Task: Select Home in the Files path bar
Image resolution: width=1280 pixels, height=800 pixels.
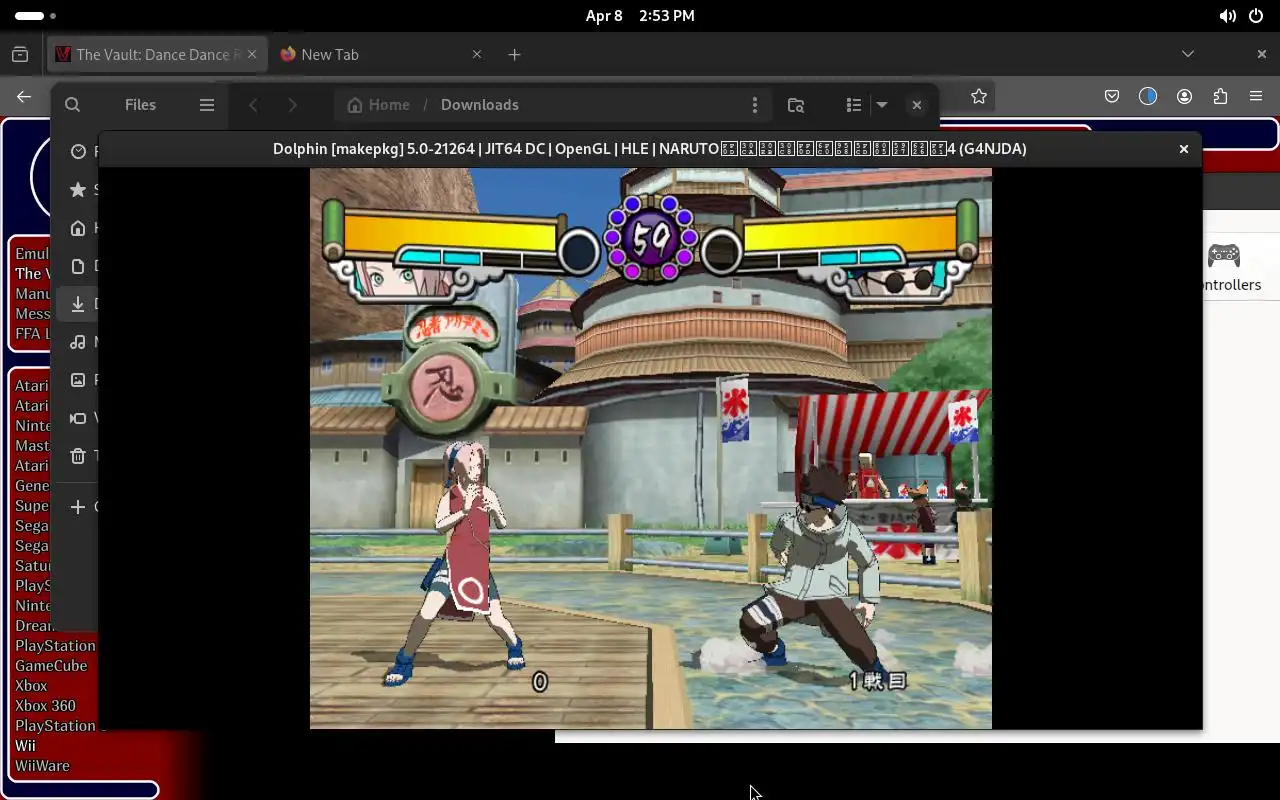Action: pos(378,105)
